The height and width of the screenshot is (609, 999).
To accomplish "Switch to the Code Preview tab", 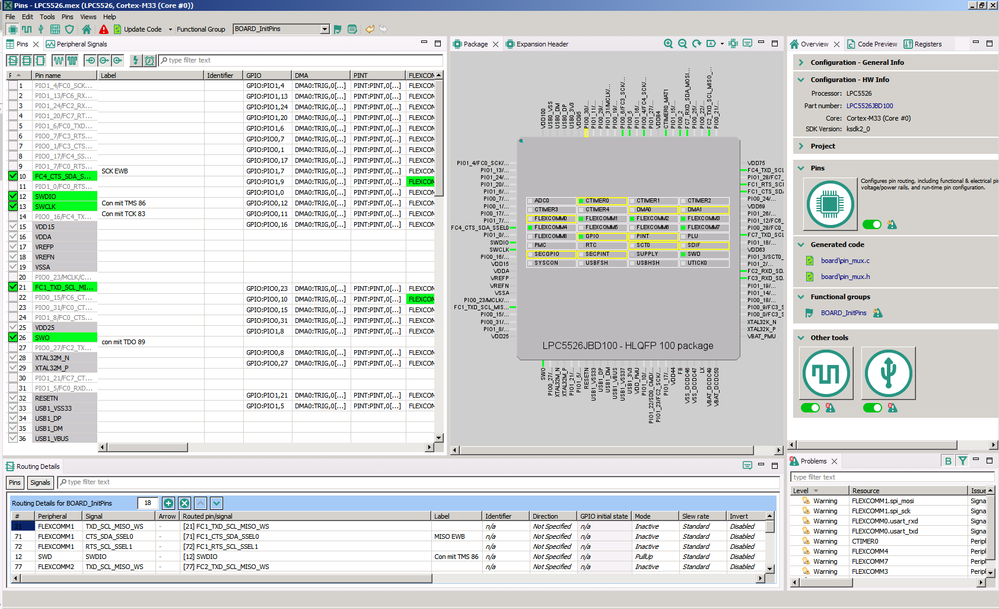I will [x=871, y=44].
